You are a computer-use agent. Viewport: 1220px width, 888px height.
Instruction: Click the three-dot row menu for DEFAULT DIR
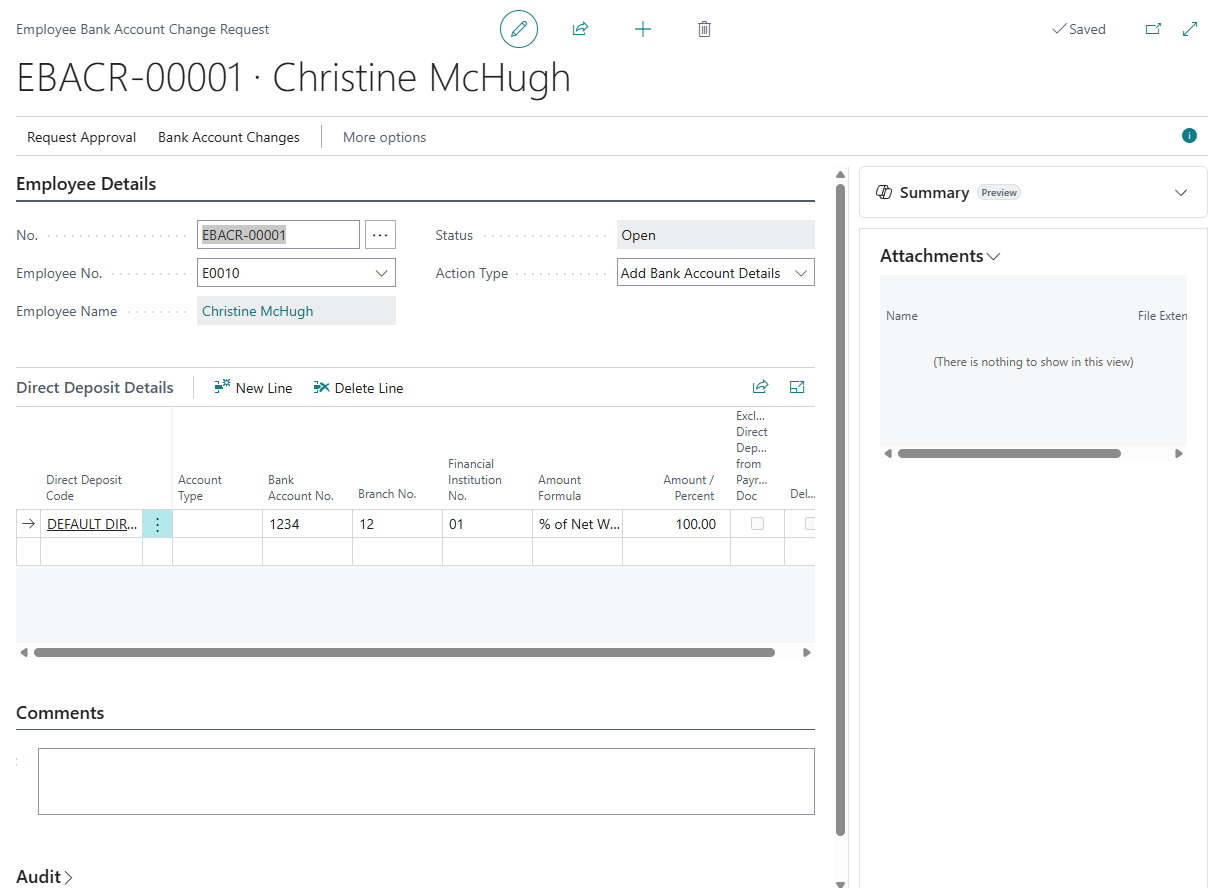[x=157, y=524]
